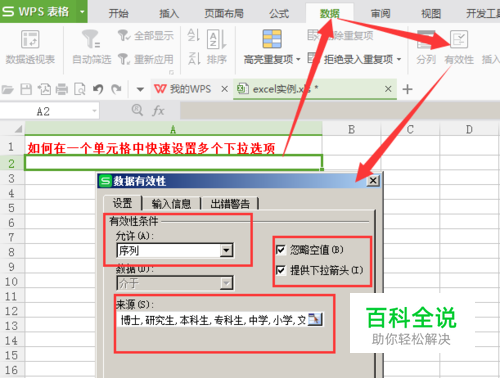The image size is (500, 378).
Task: Select the column A header
Action: (173, 129)
